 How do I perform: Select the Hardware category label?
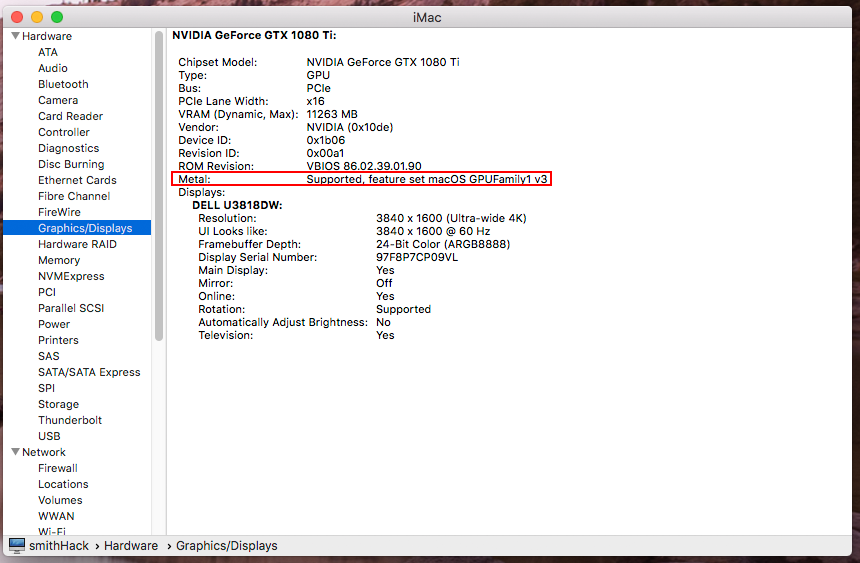pos(47,36)
